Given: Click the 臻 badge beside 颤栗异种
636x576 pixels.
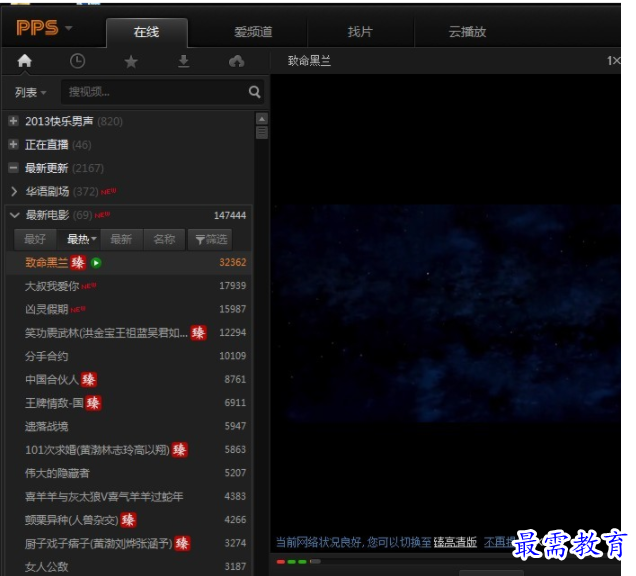Looking at the screenshot, I should pyautogui.click(x=128, y=520).
